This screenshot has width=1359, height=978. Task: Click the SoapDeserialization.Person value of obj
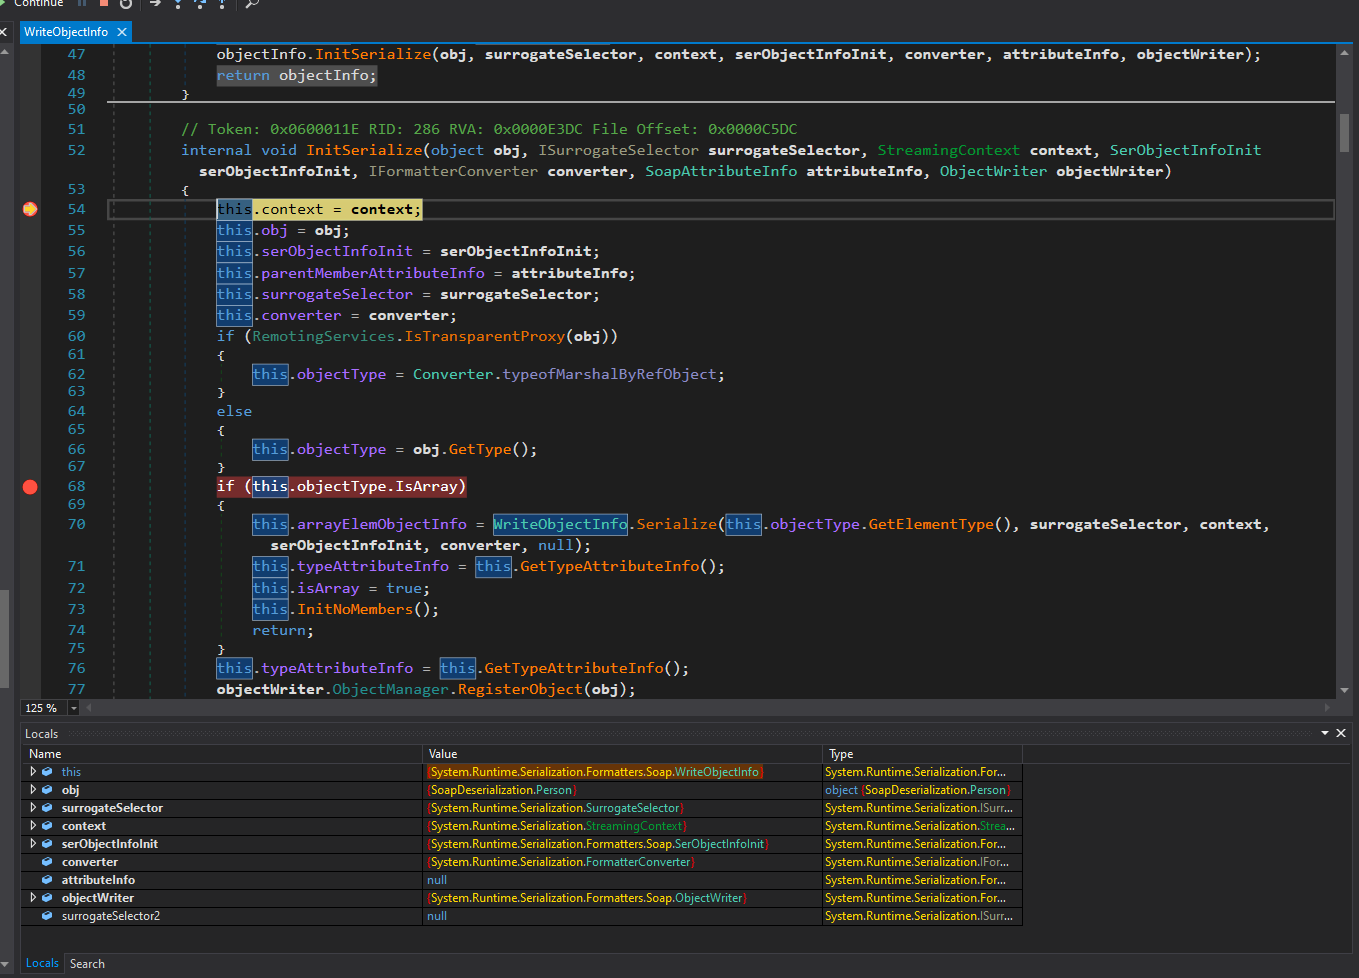(x=502, y=790)
